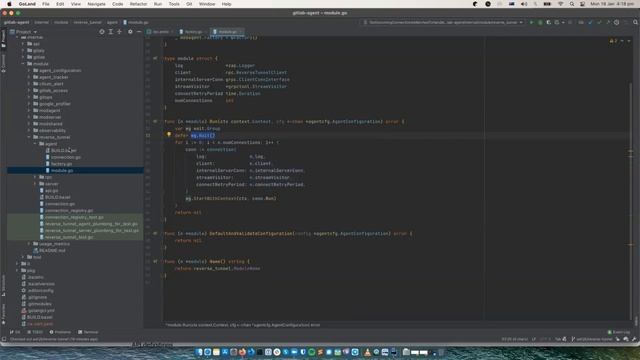
Task: Click the Expand All icon in Project panel header
Action: (x=111, y=31)
